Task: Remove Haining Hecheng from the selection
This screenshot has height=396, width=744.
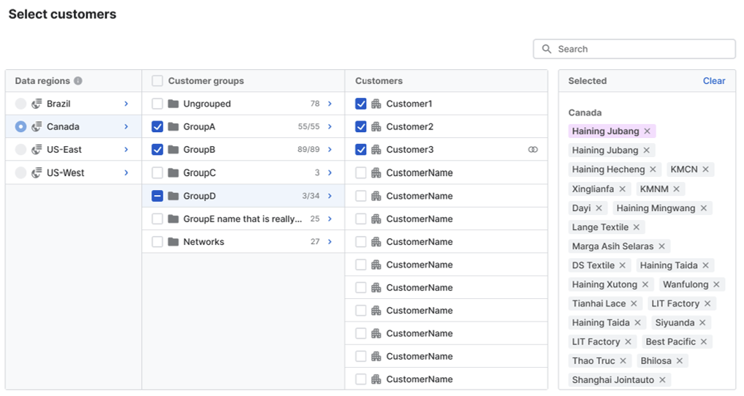Action: tap(653, 169)
